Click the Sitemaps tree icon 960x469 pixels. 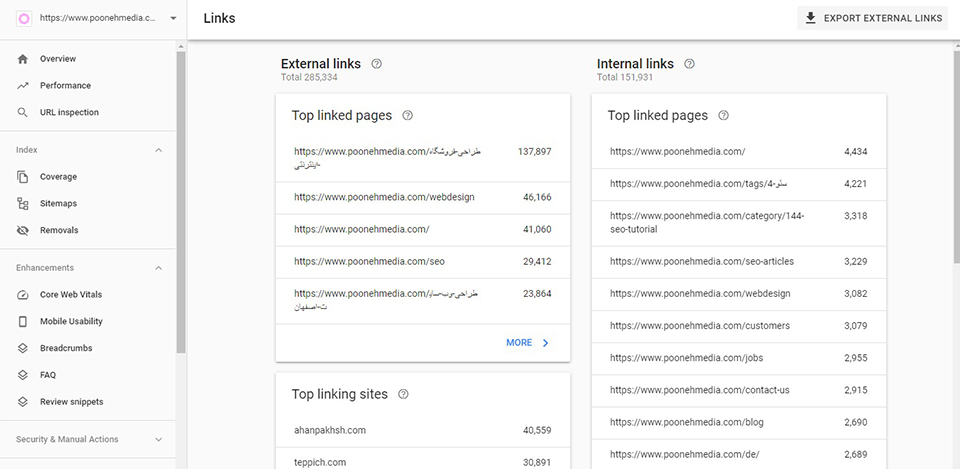pyautogui.click(x=23, y=204)
